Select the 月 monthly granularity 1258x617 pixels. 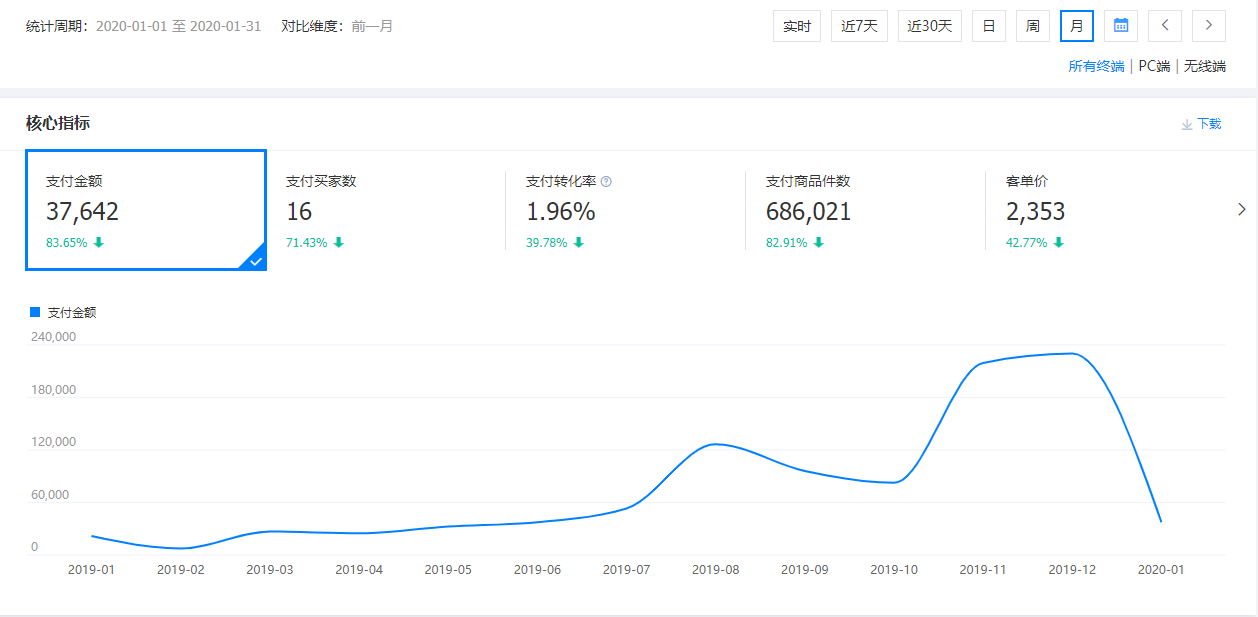click(x=1076, y=26)
